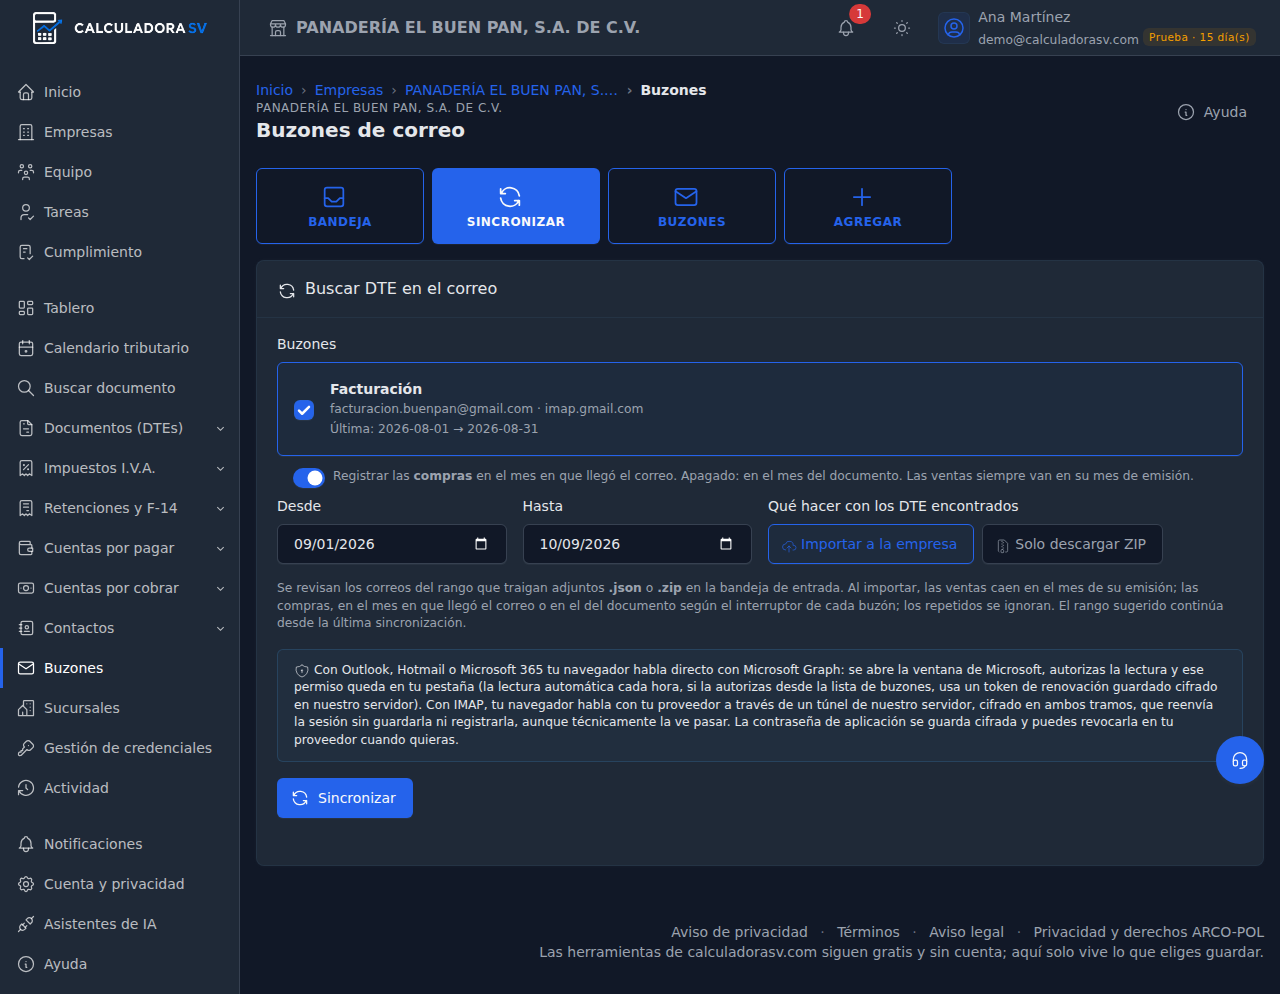
Task: Click the Notificaciones bell icon in sidebar
Action: tap(26, 844)
